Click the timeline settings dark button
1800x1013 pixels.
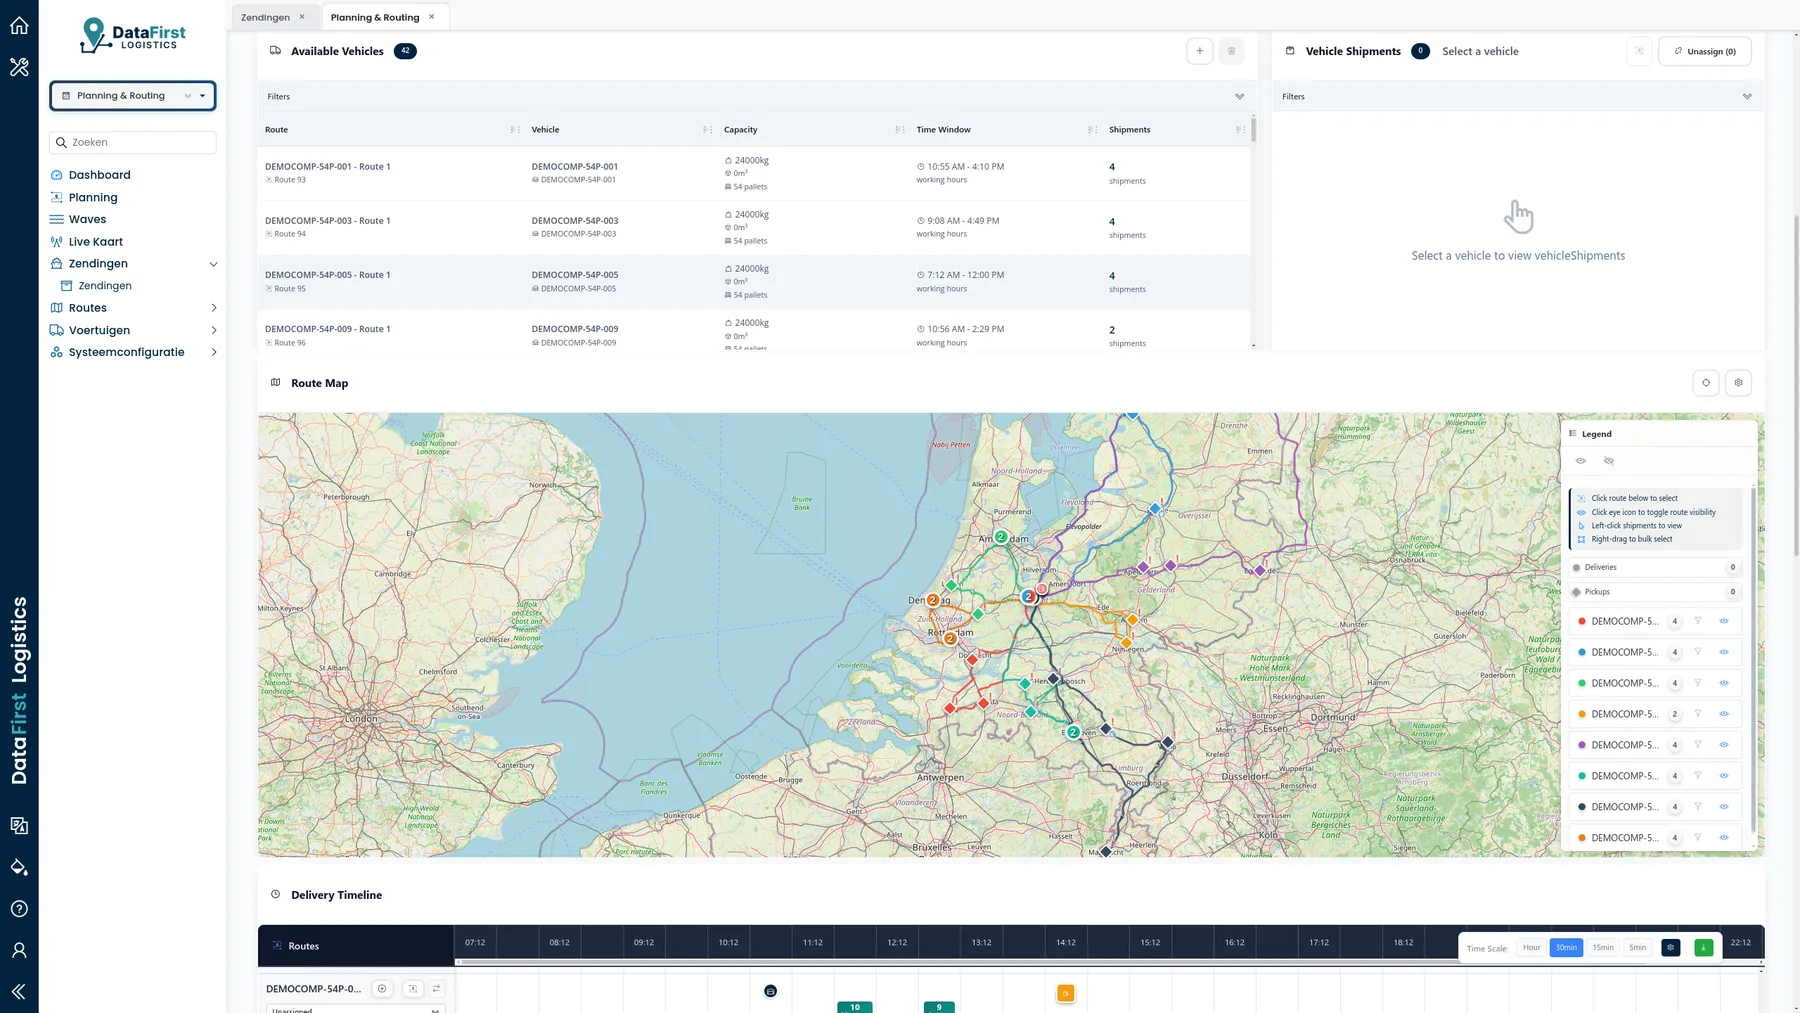(x=1670, y=947)
